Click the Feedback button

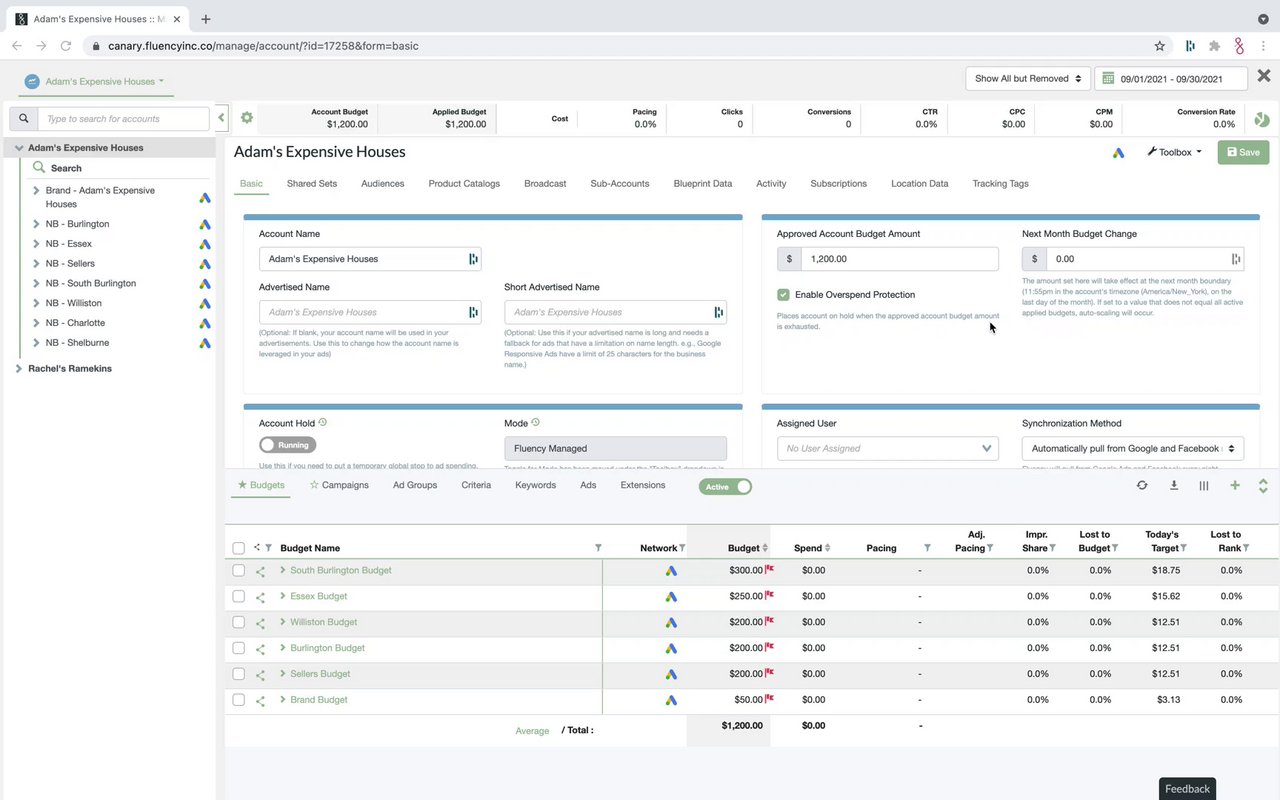pos(1187,789)
